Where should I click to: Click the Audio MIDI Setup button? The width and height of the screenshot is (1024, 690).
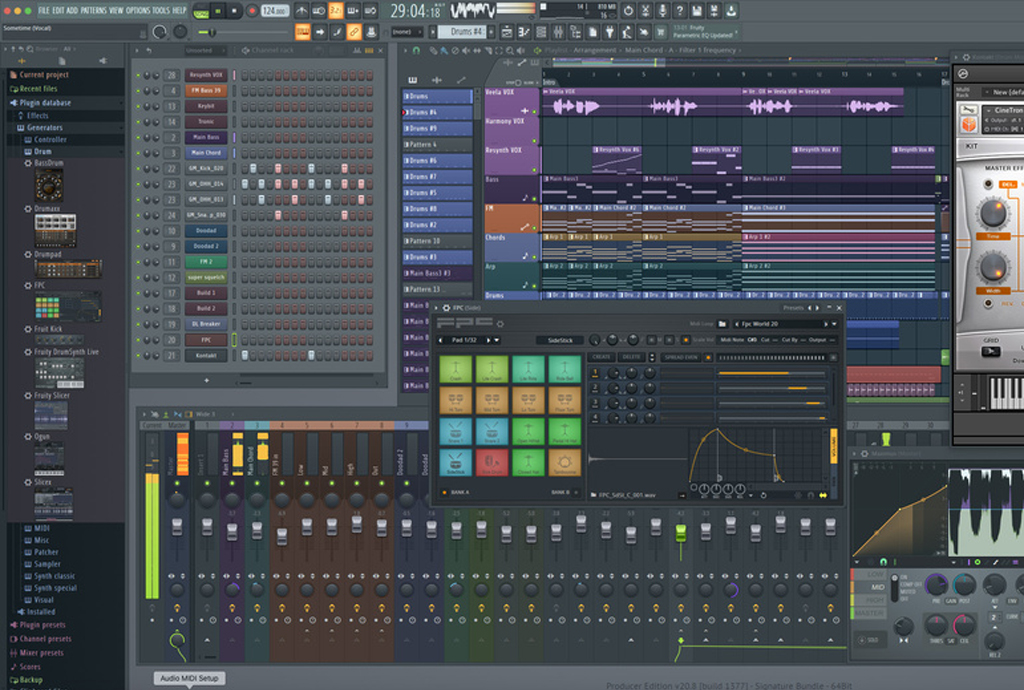point(190,678)
